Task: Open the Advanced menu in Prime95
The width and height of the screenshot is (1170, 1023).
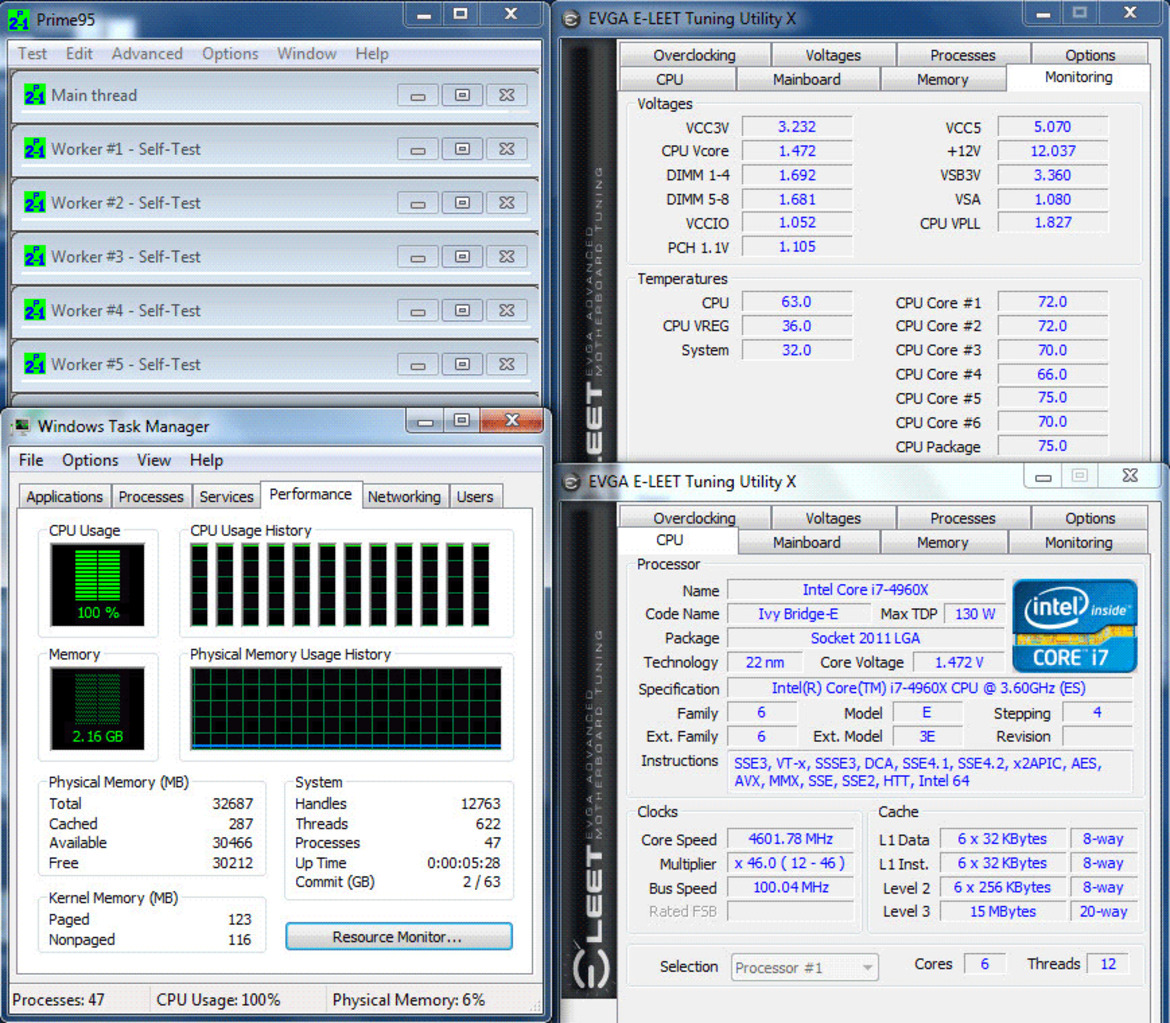Action: (147, 54)
